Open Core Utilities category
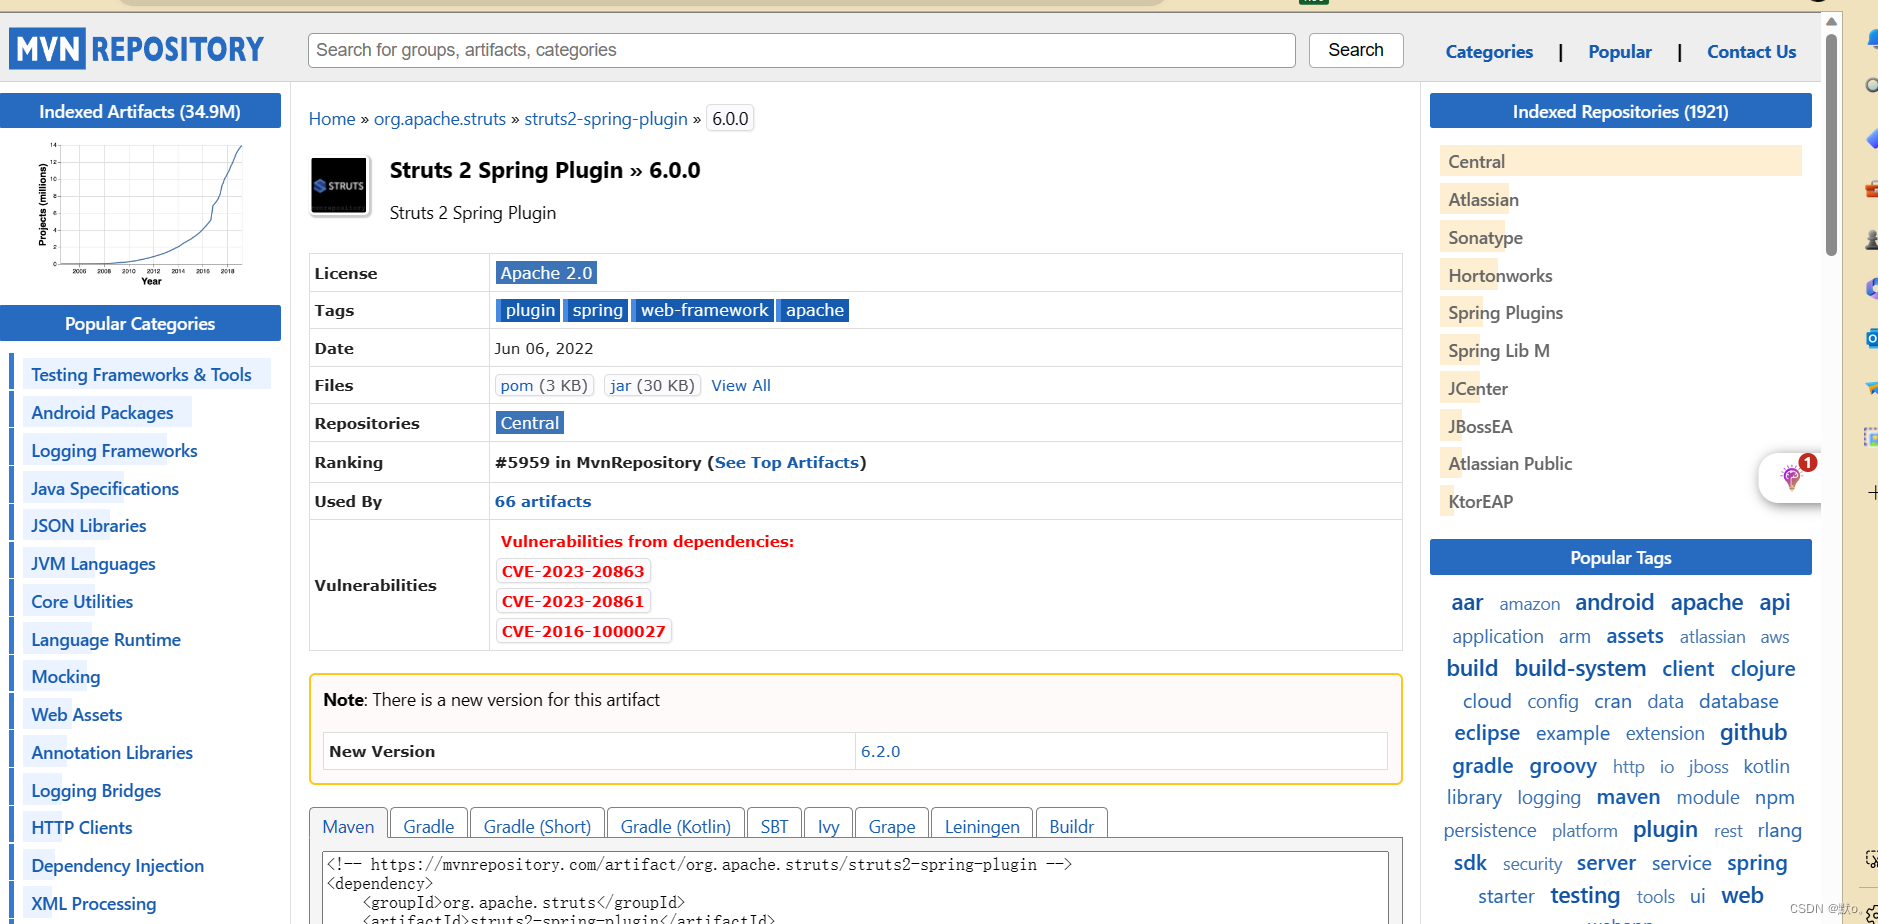The image size is (1878, 924). (x=82, y=601)
